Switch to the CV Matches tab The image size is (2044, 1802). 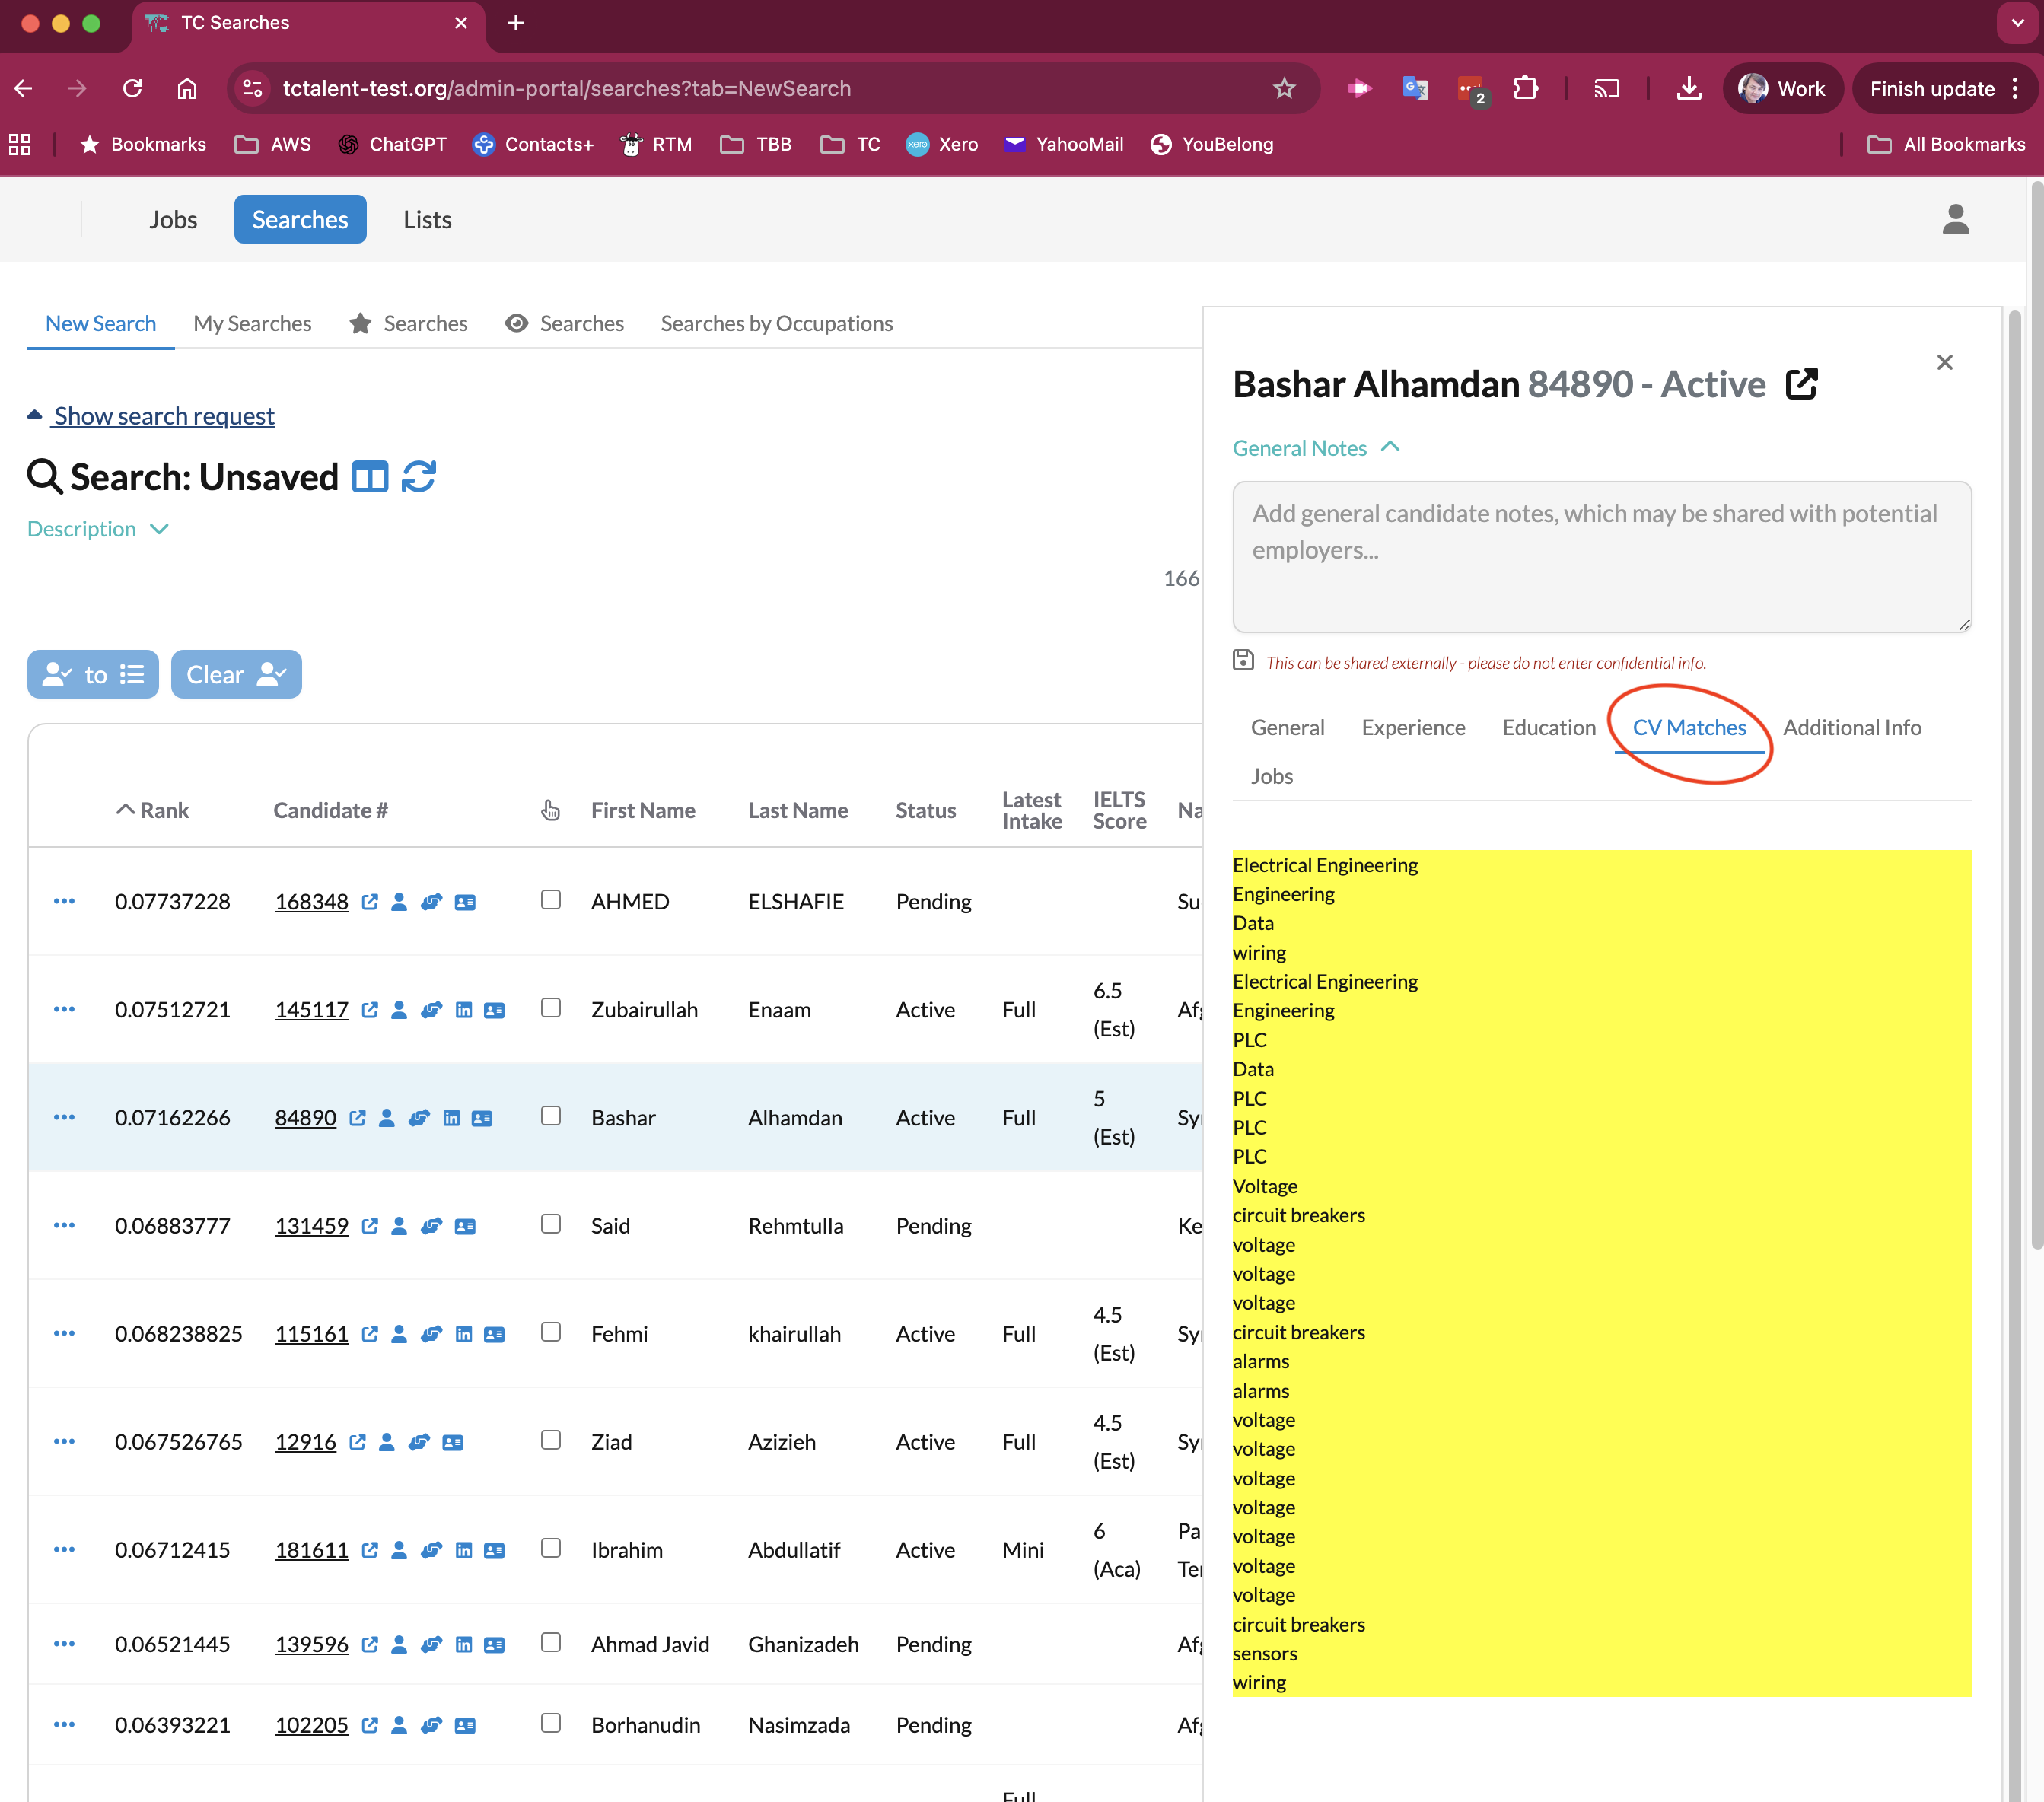[x=1688, y=727]
